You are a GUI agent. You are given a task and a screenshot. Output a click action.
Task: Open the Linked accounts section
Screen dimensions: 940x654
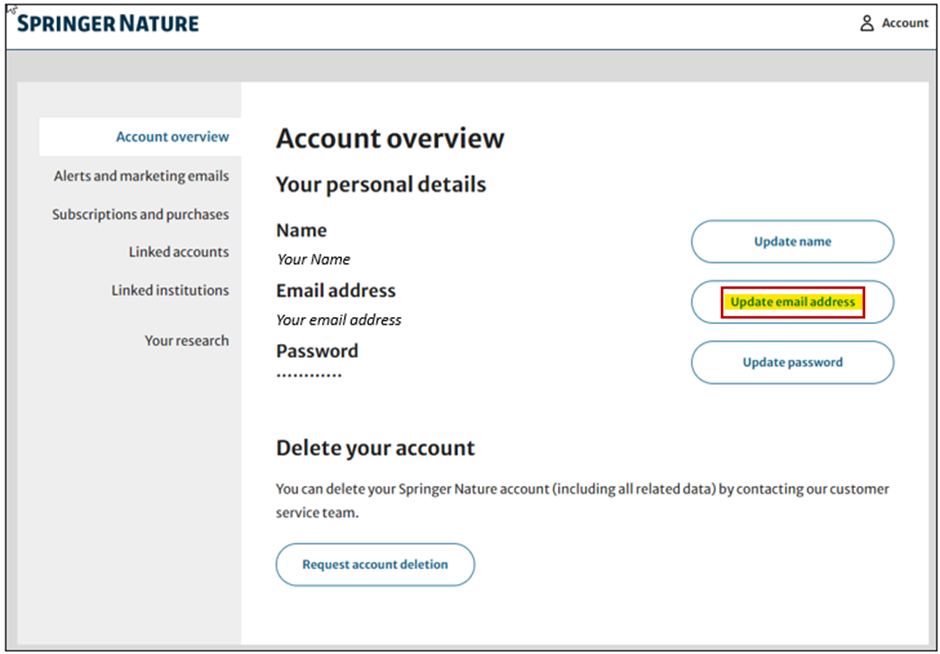(x=178, y=252)
